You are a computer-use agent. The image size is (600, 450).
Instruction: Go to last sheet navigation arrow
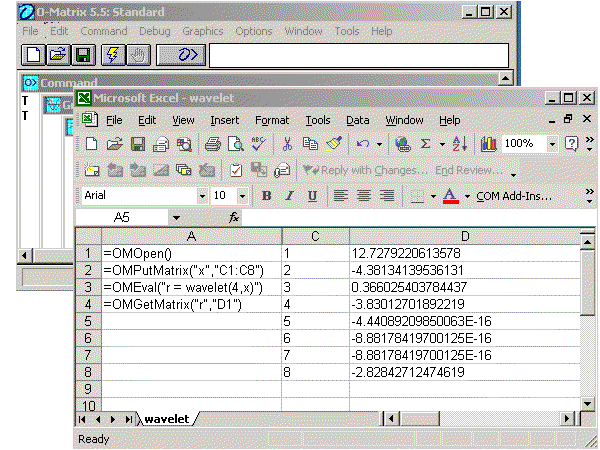point(128,419)
